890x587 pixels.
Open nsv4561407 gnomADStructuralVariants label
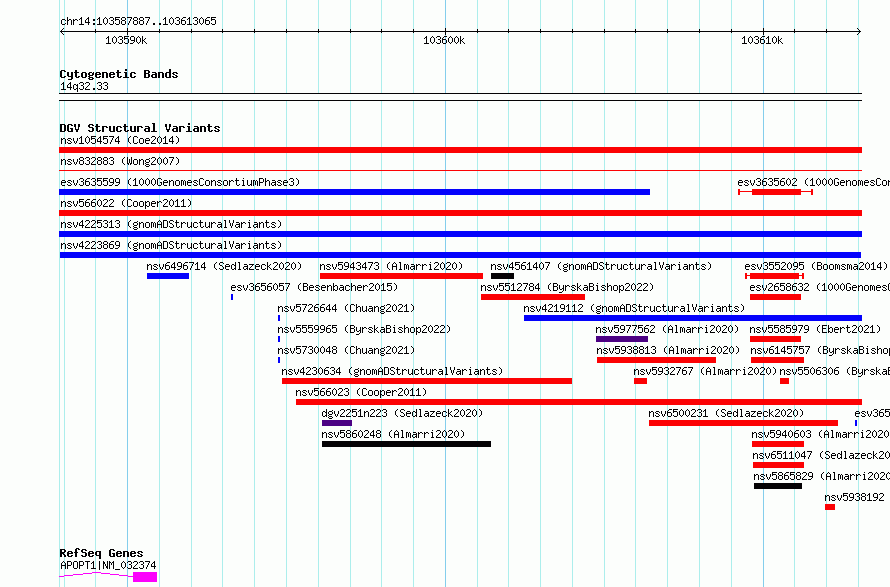click(x=601, y=266)
